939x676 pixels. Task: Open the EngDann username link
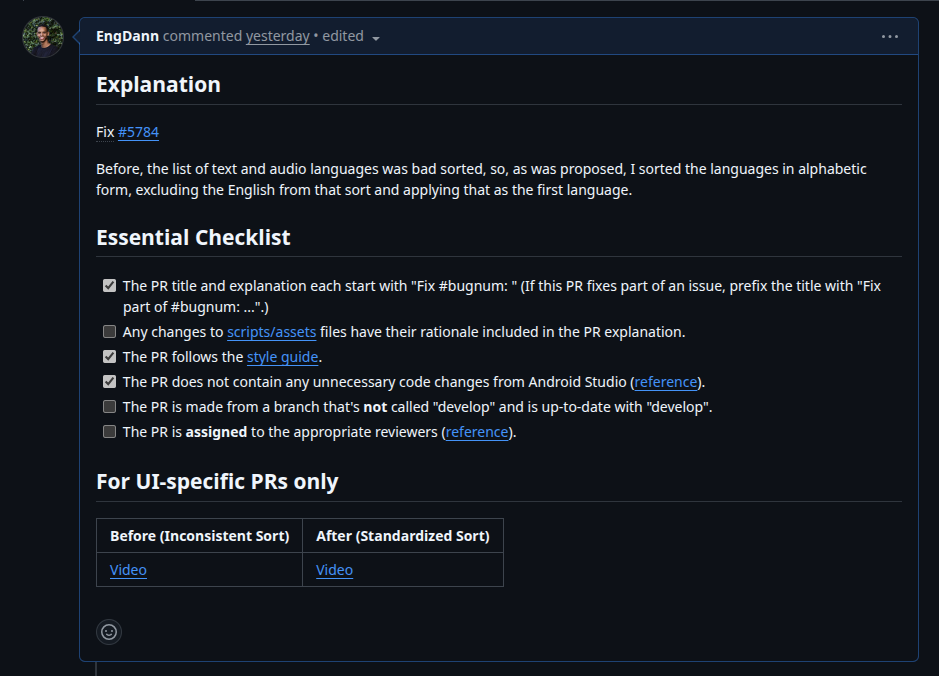coord(127,36)
